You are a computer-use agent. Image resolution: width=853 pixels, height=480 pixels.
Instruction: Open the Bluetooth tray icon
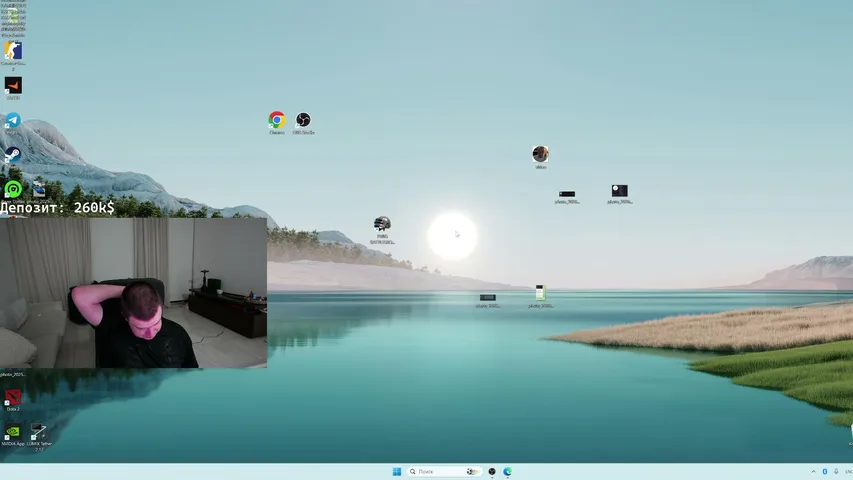pos(825,471)
